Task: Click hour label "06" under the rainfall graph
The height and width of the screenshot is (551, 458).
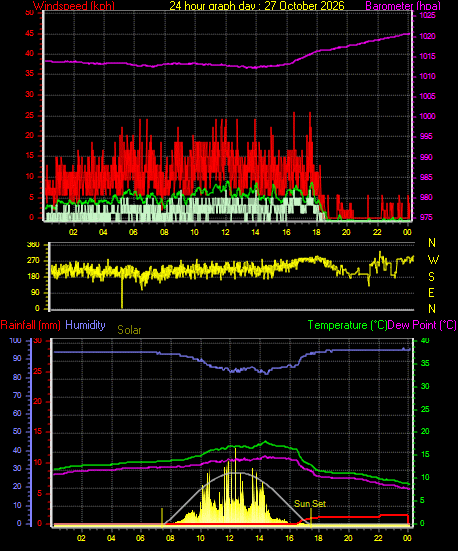Action: 140,538
